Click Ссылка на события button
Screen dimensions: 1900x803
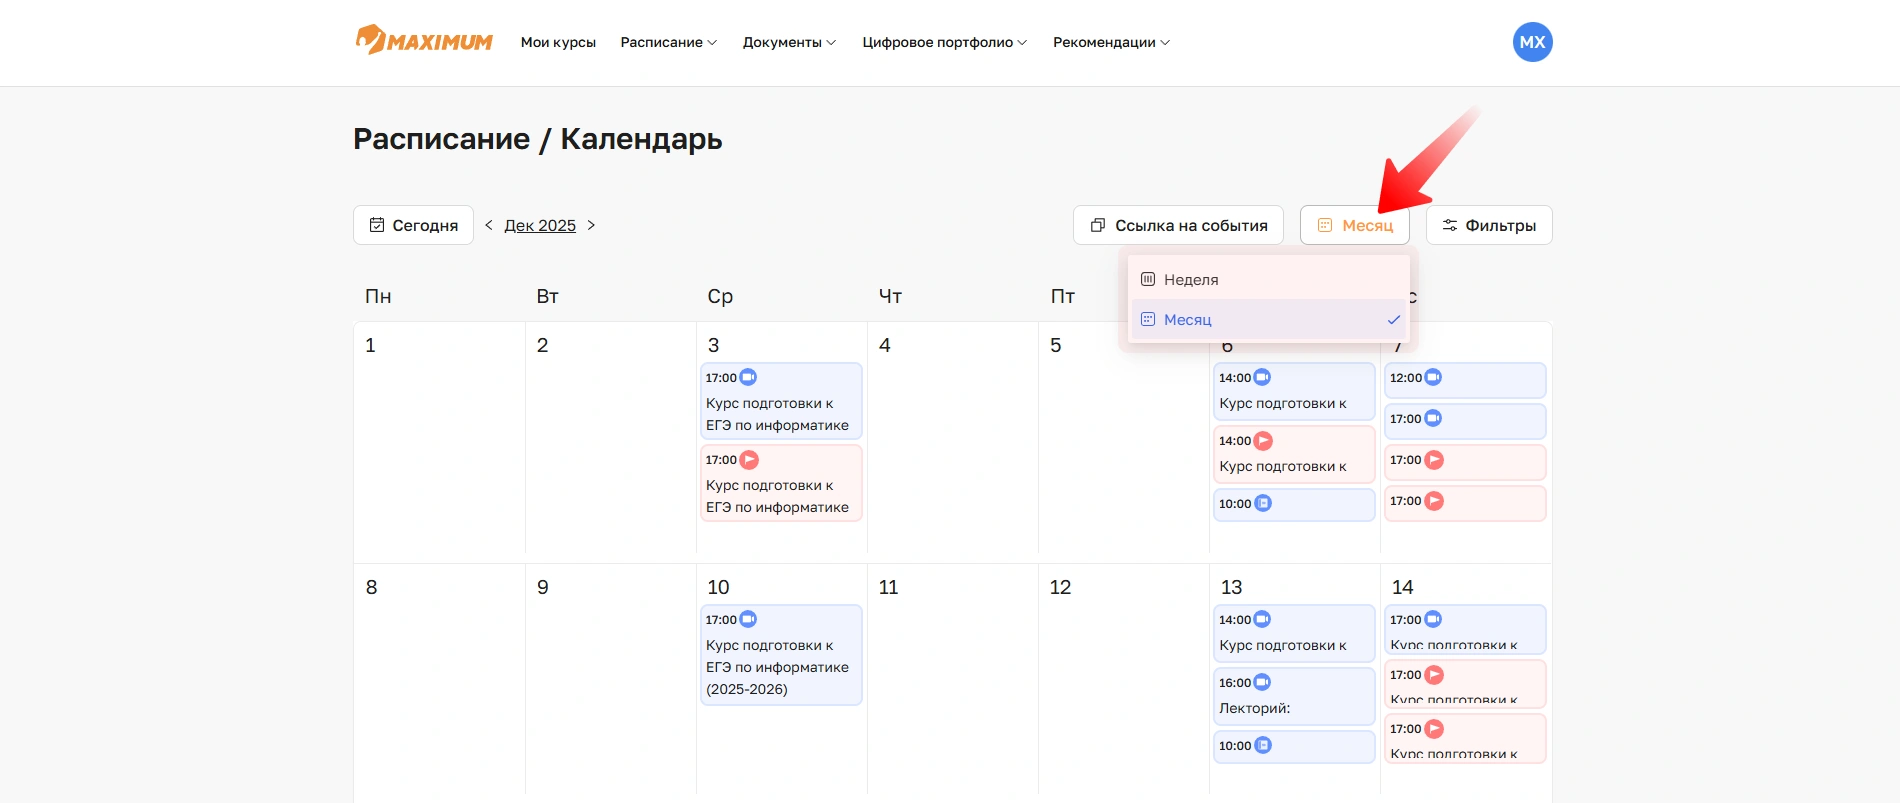click(x=1178, y=225)
